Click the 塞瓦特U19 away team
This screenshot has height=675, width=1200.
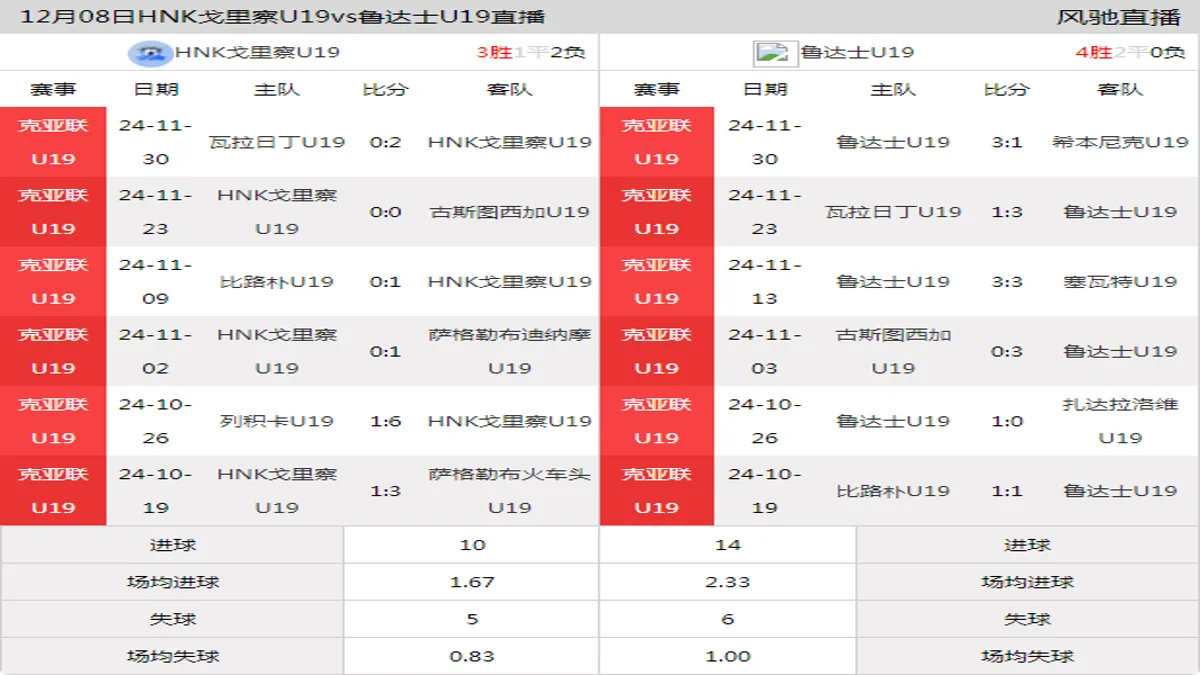point(1120,282)
